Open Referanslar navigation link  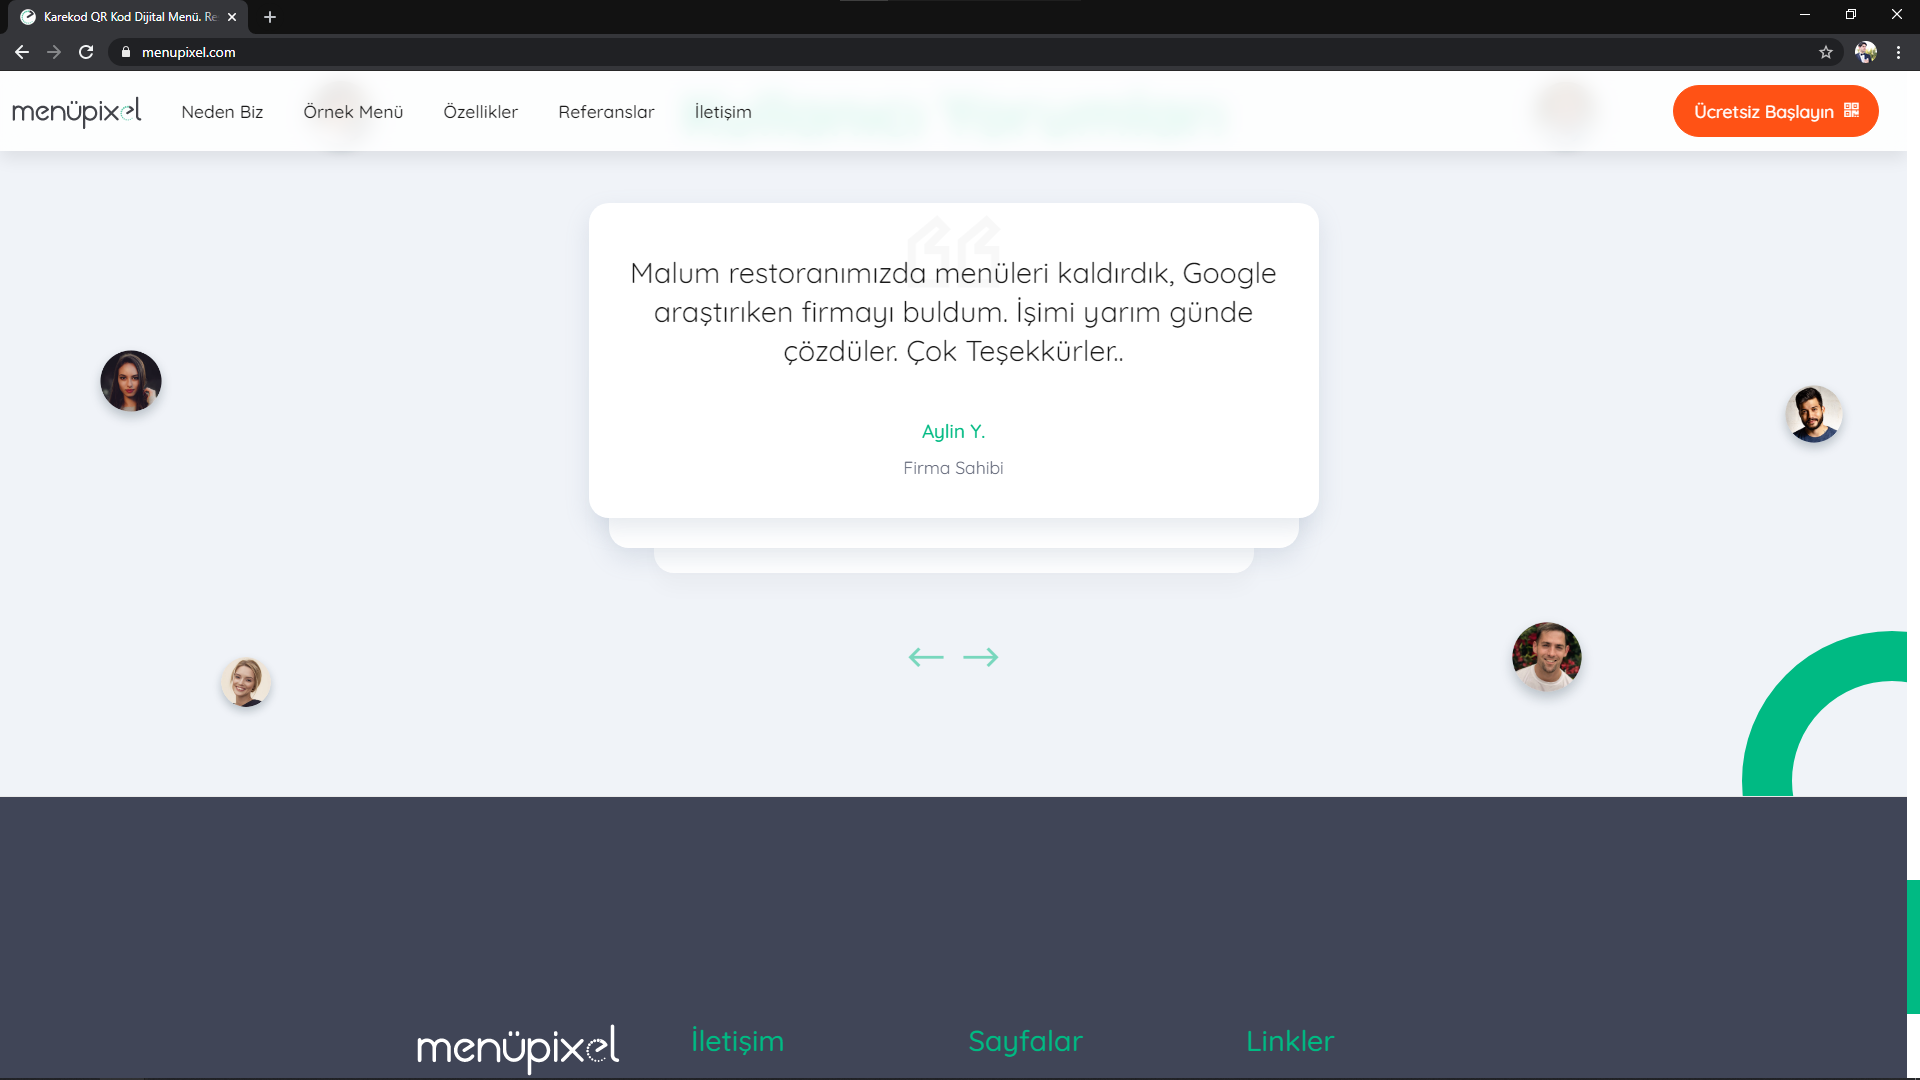click(x=606, y=112)
